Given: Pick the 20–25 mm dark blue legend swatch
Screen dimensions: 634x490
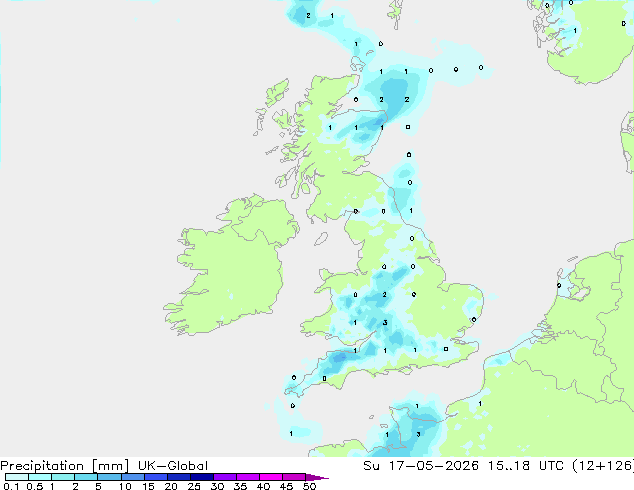Looking at the screenshot, I should 178,477.
